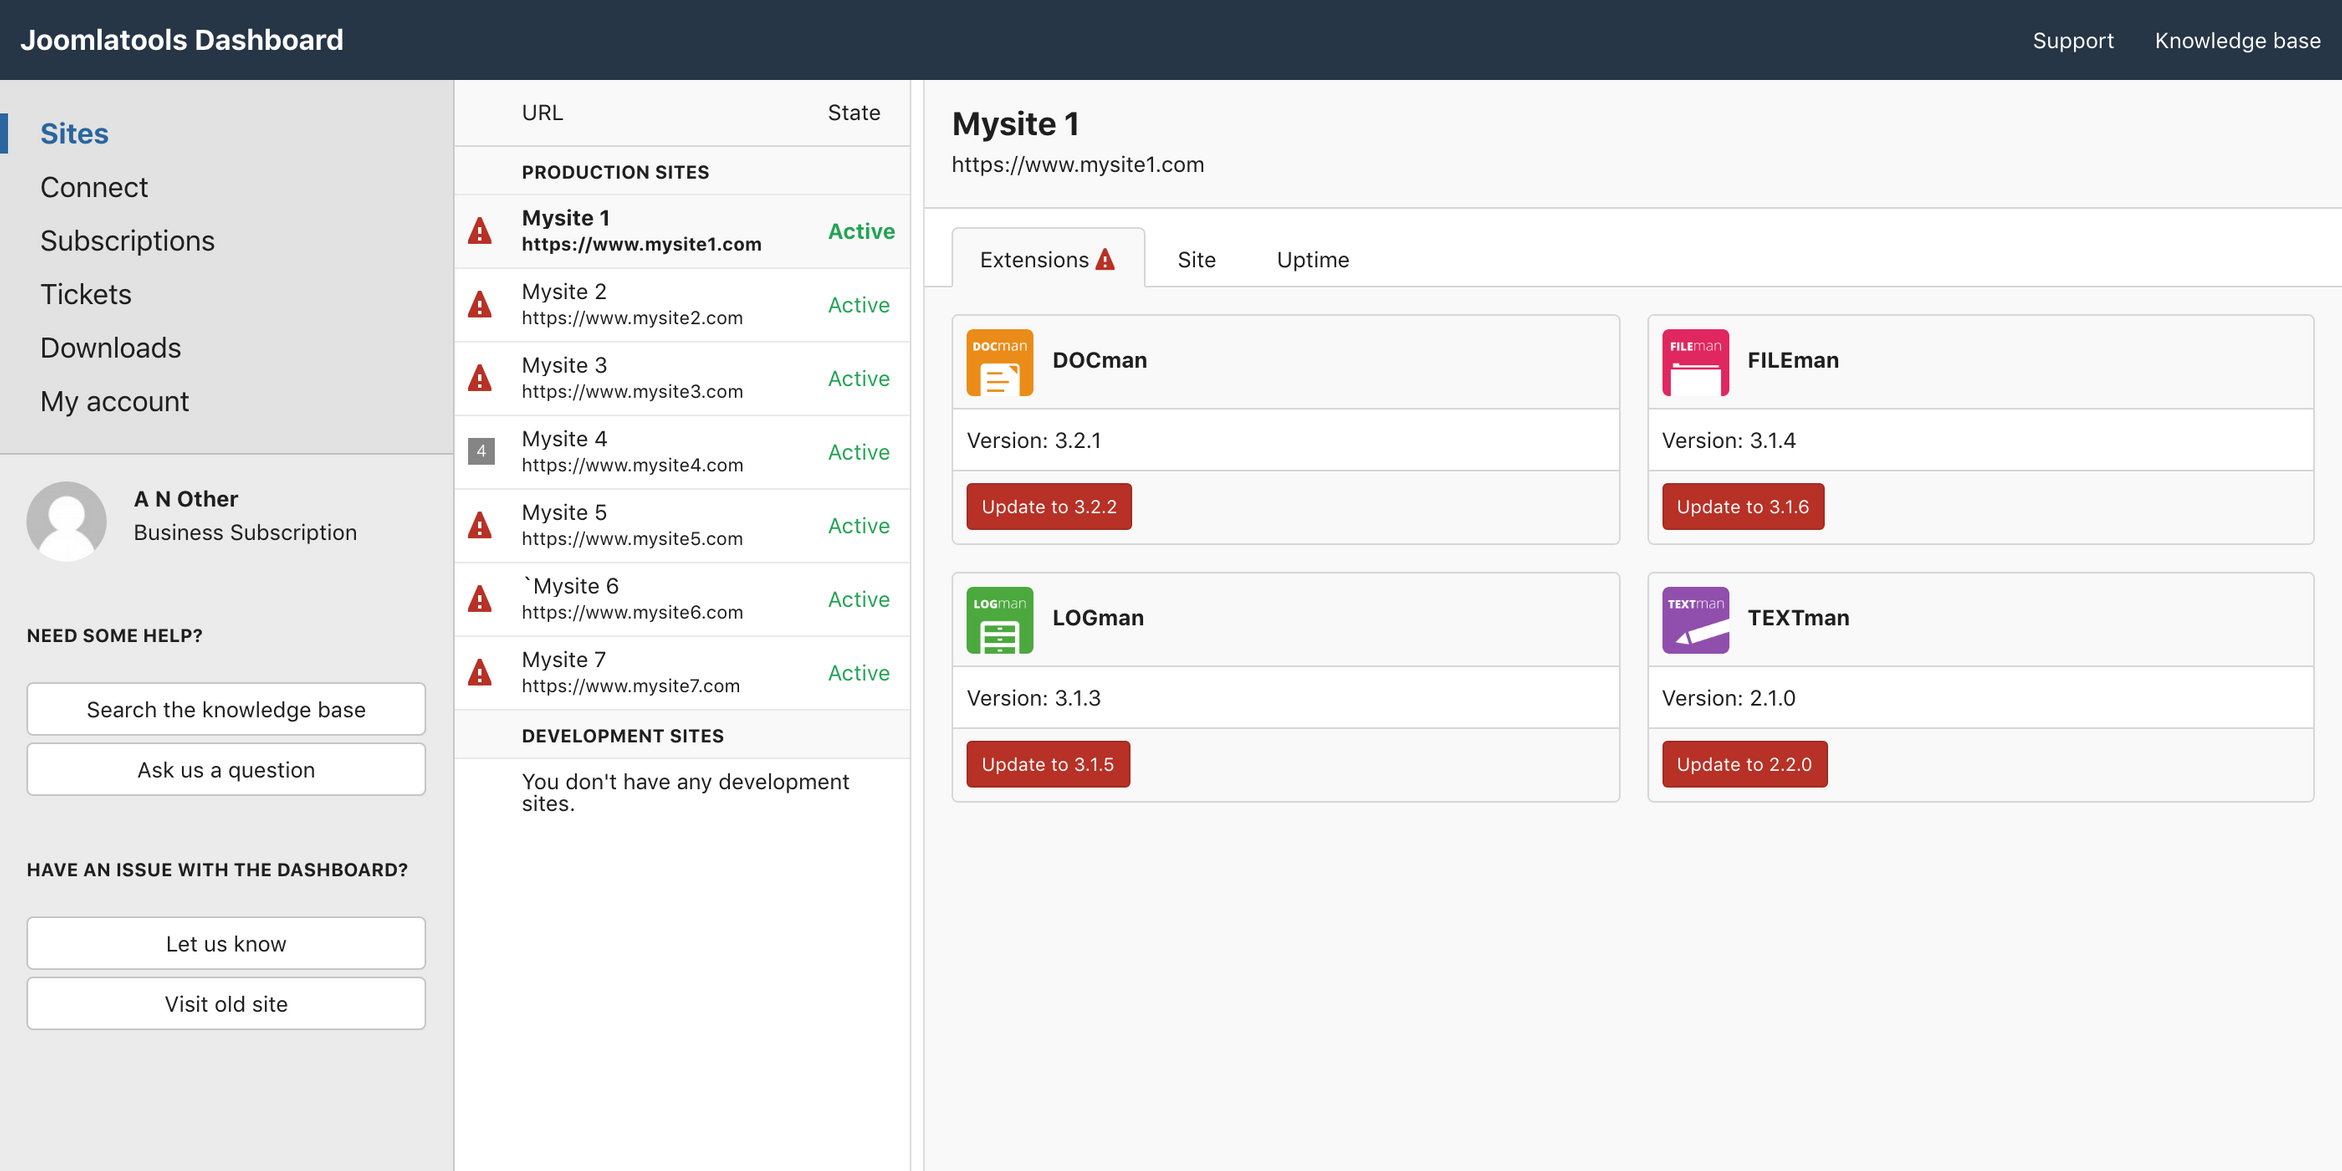This screenshot has width=2342, height=1171.
Task: Click the warning icon beside Mysite 1
Action: pyautogui.click(x=480, y=231)
